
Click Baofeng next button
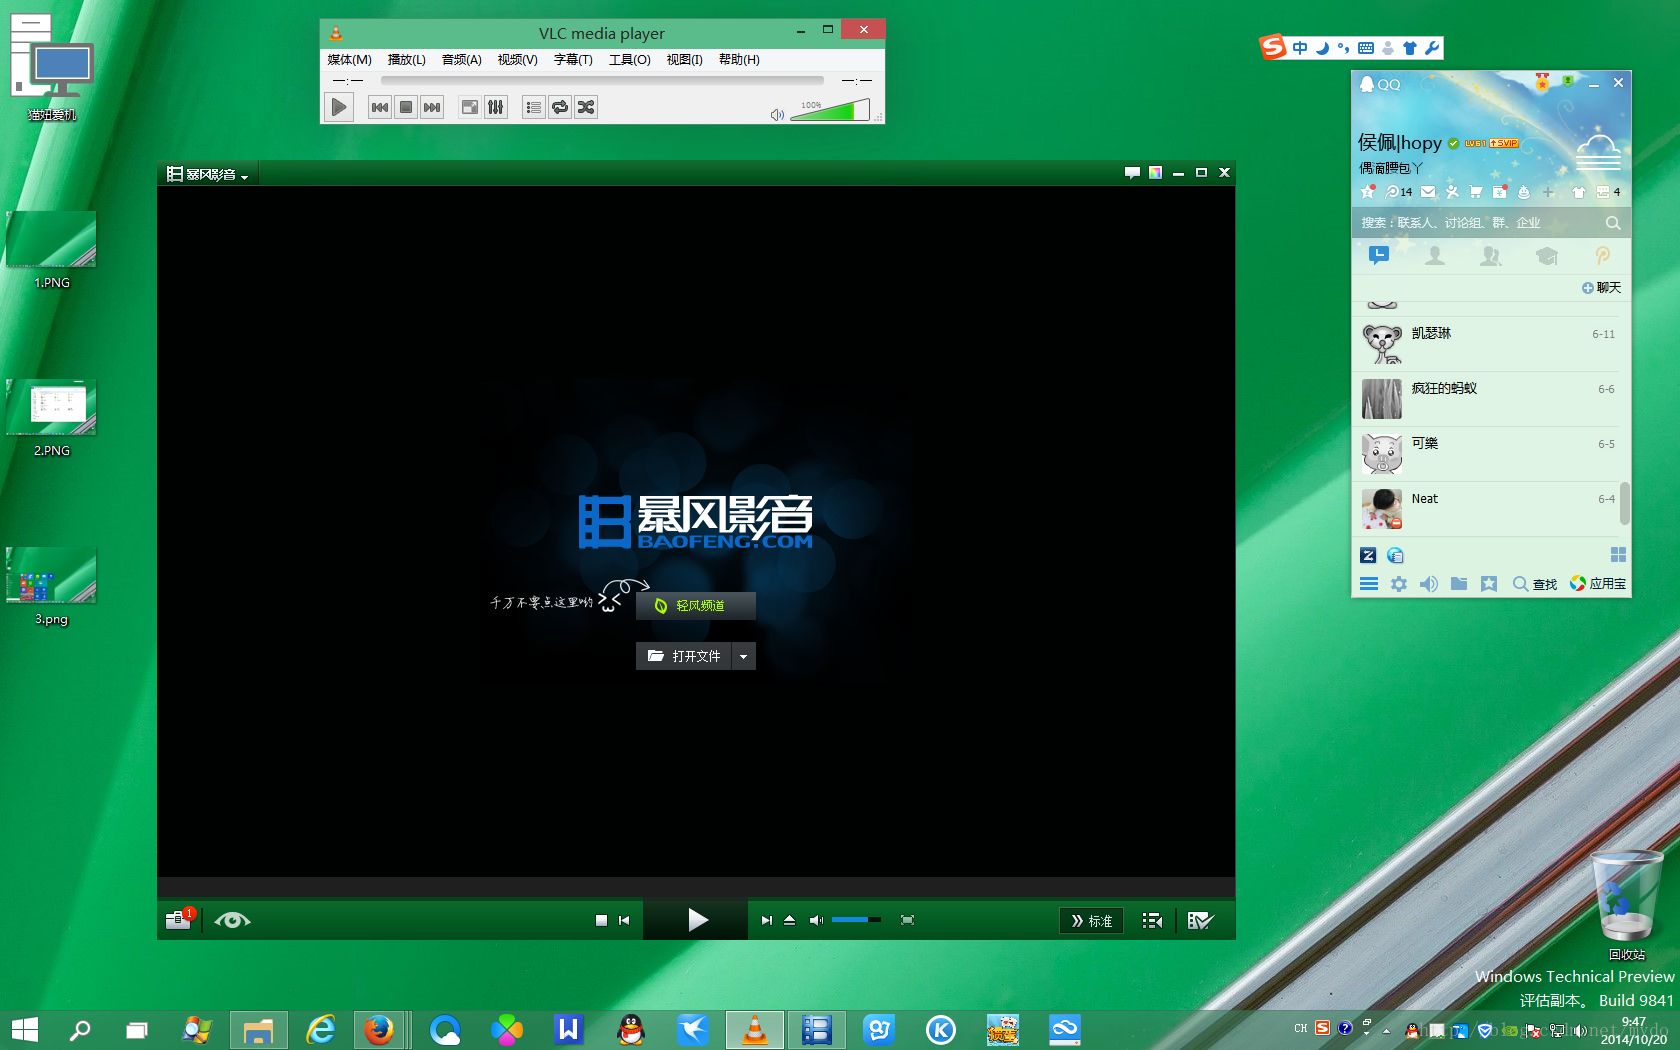click(x=766, y=920)
